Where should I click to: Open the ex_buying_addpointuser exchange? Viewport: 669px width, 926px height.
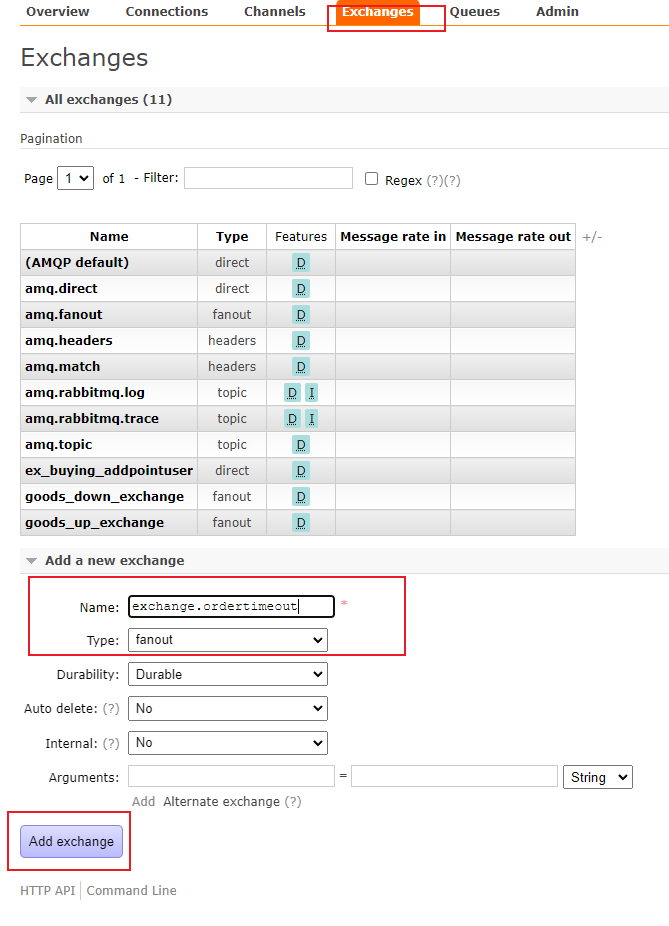pos(109,470)
